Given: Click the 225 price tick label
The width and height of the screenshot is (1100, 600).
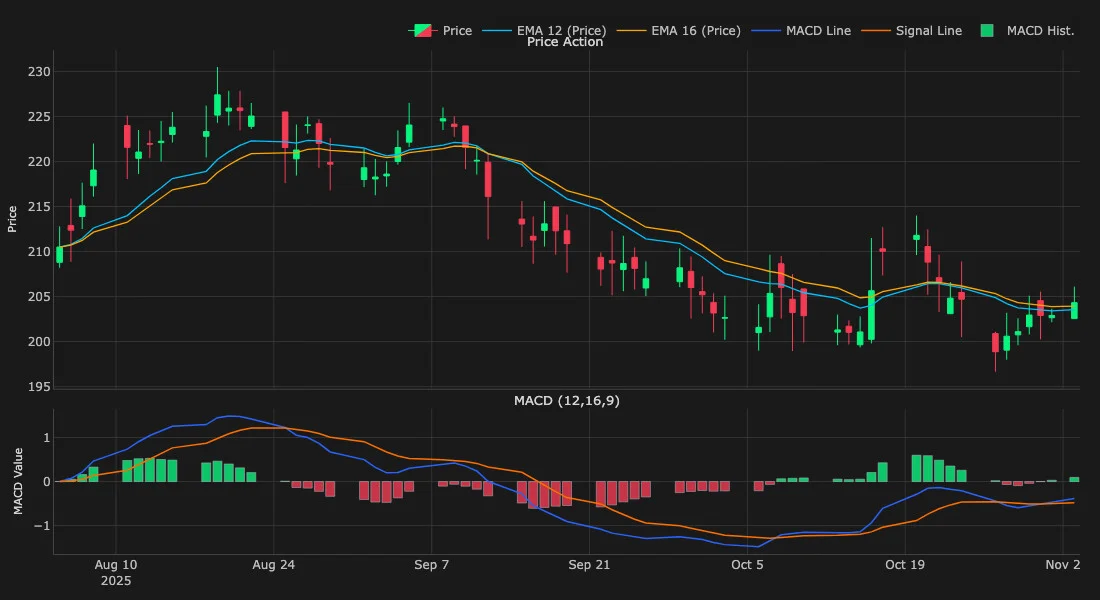Looking at the screenshot, I should pyautogui.click(x=39, y=116).
